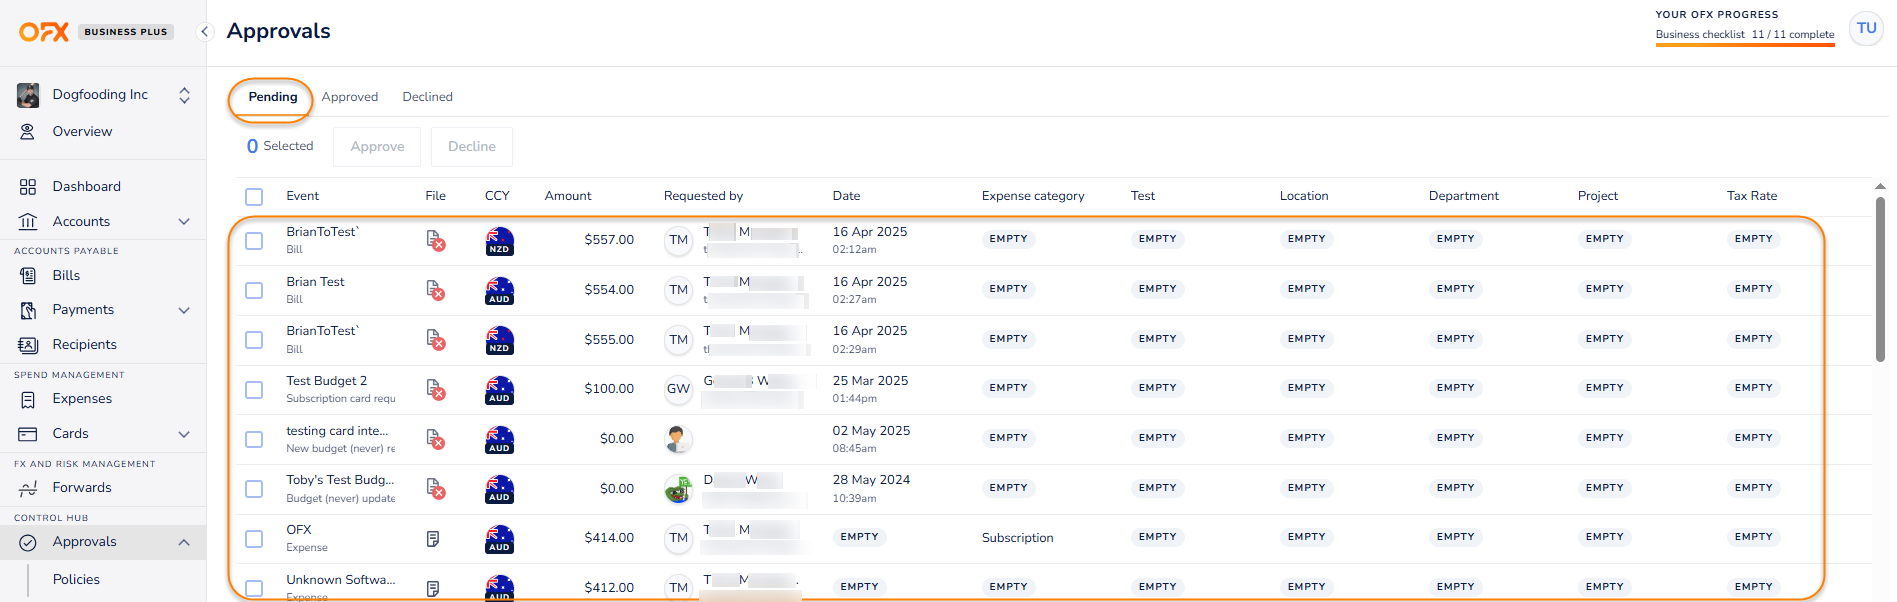Click the document icon on OFX expense row
This screenshot has width=1897, height=602.
(433, 539)
